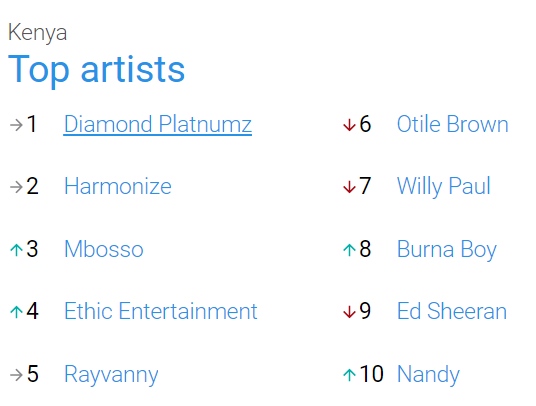Click the up arrow beside rank 4
Screen dimensions: 536x406
[x=16, y=312]
